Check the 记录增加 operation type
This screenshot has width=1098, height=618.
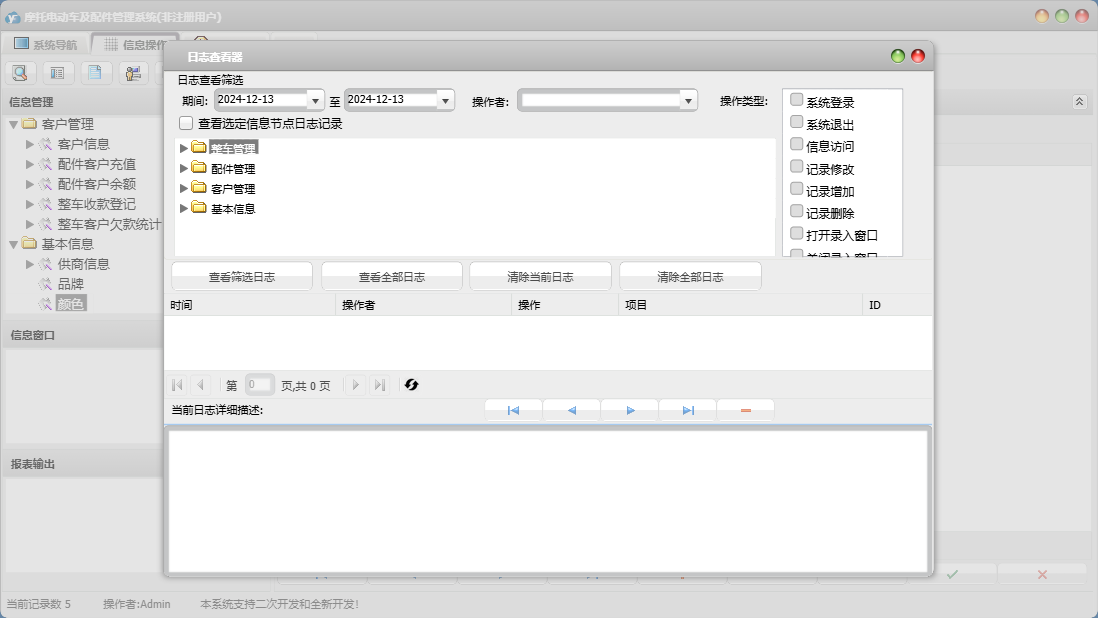coord(796,188)
